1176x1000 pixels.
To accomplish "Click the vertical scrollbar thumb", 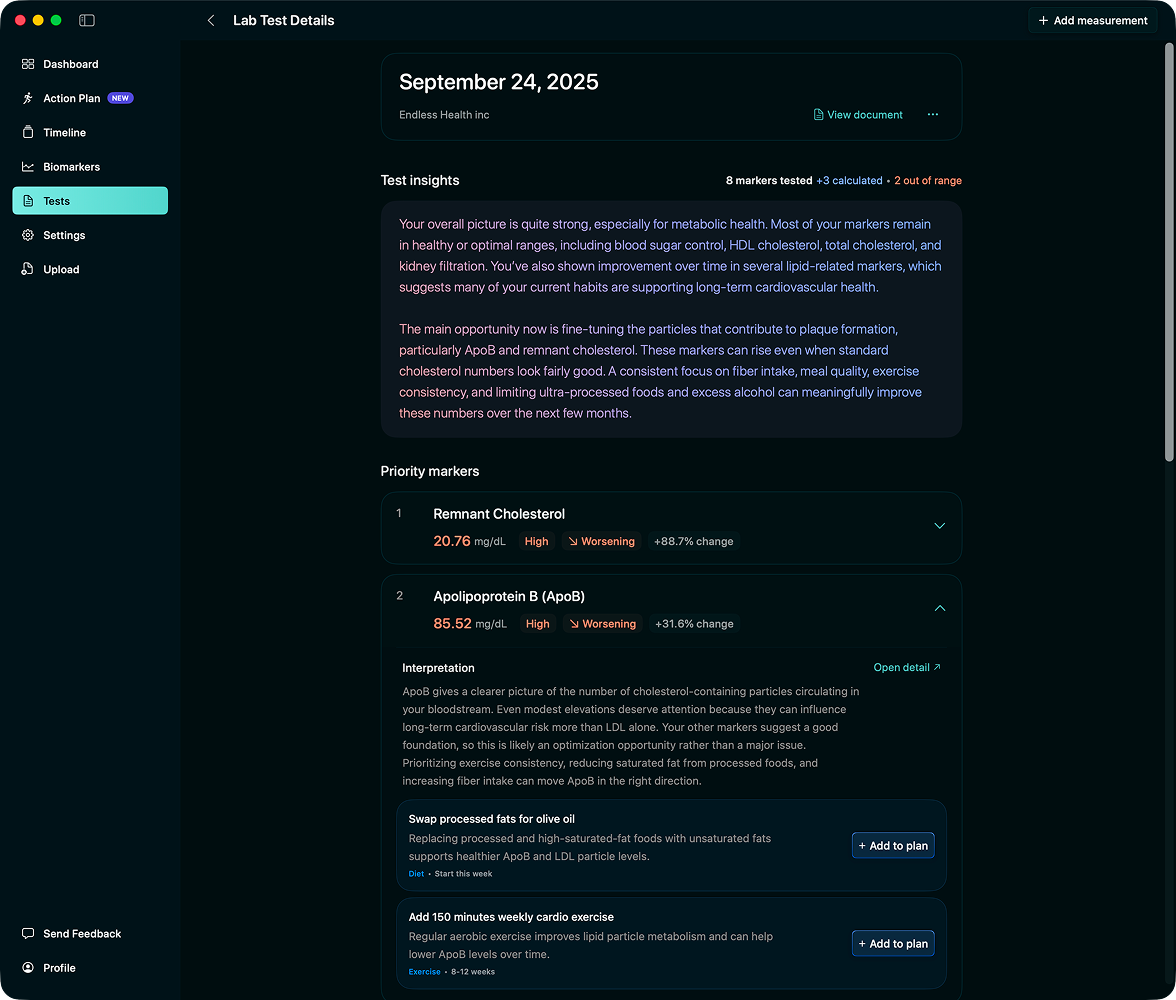I will coord(1168,252).
